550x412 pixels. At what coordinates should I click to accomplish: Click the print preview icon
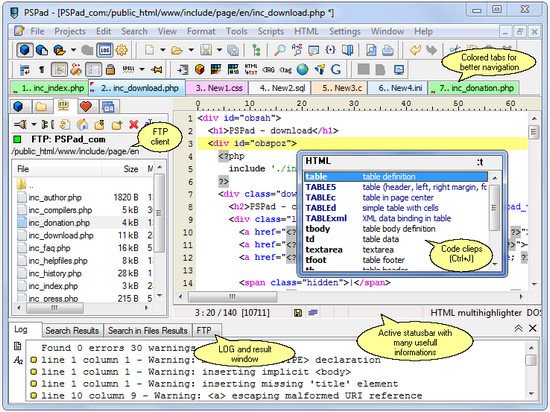pyautogui.click(x=371, y=50)
